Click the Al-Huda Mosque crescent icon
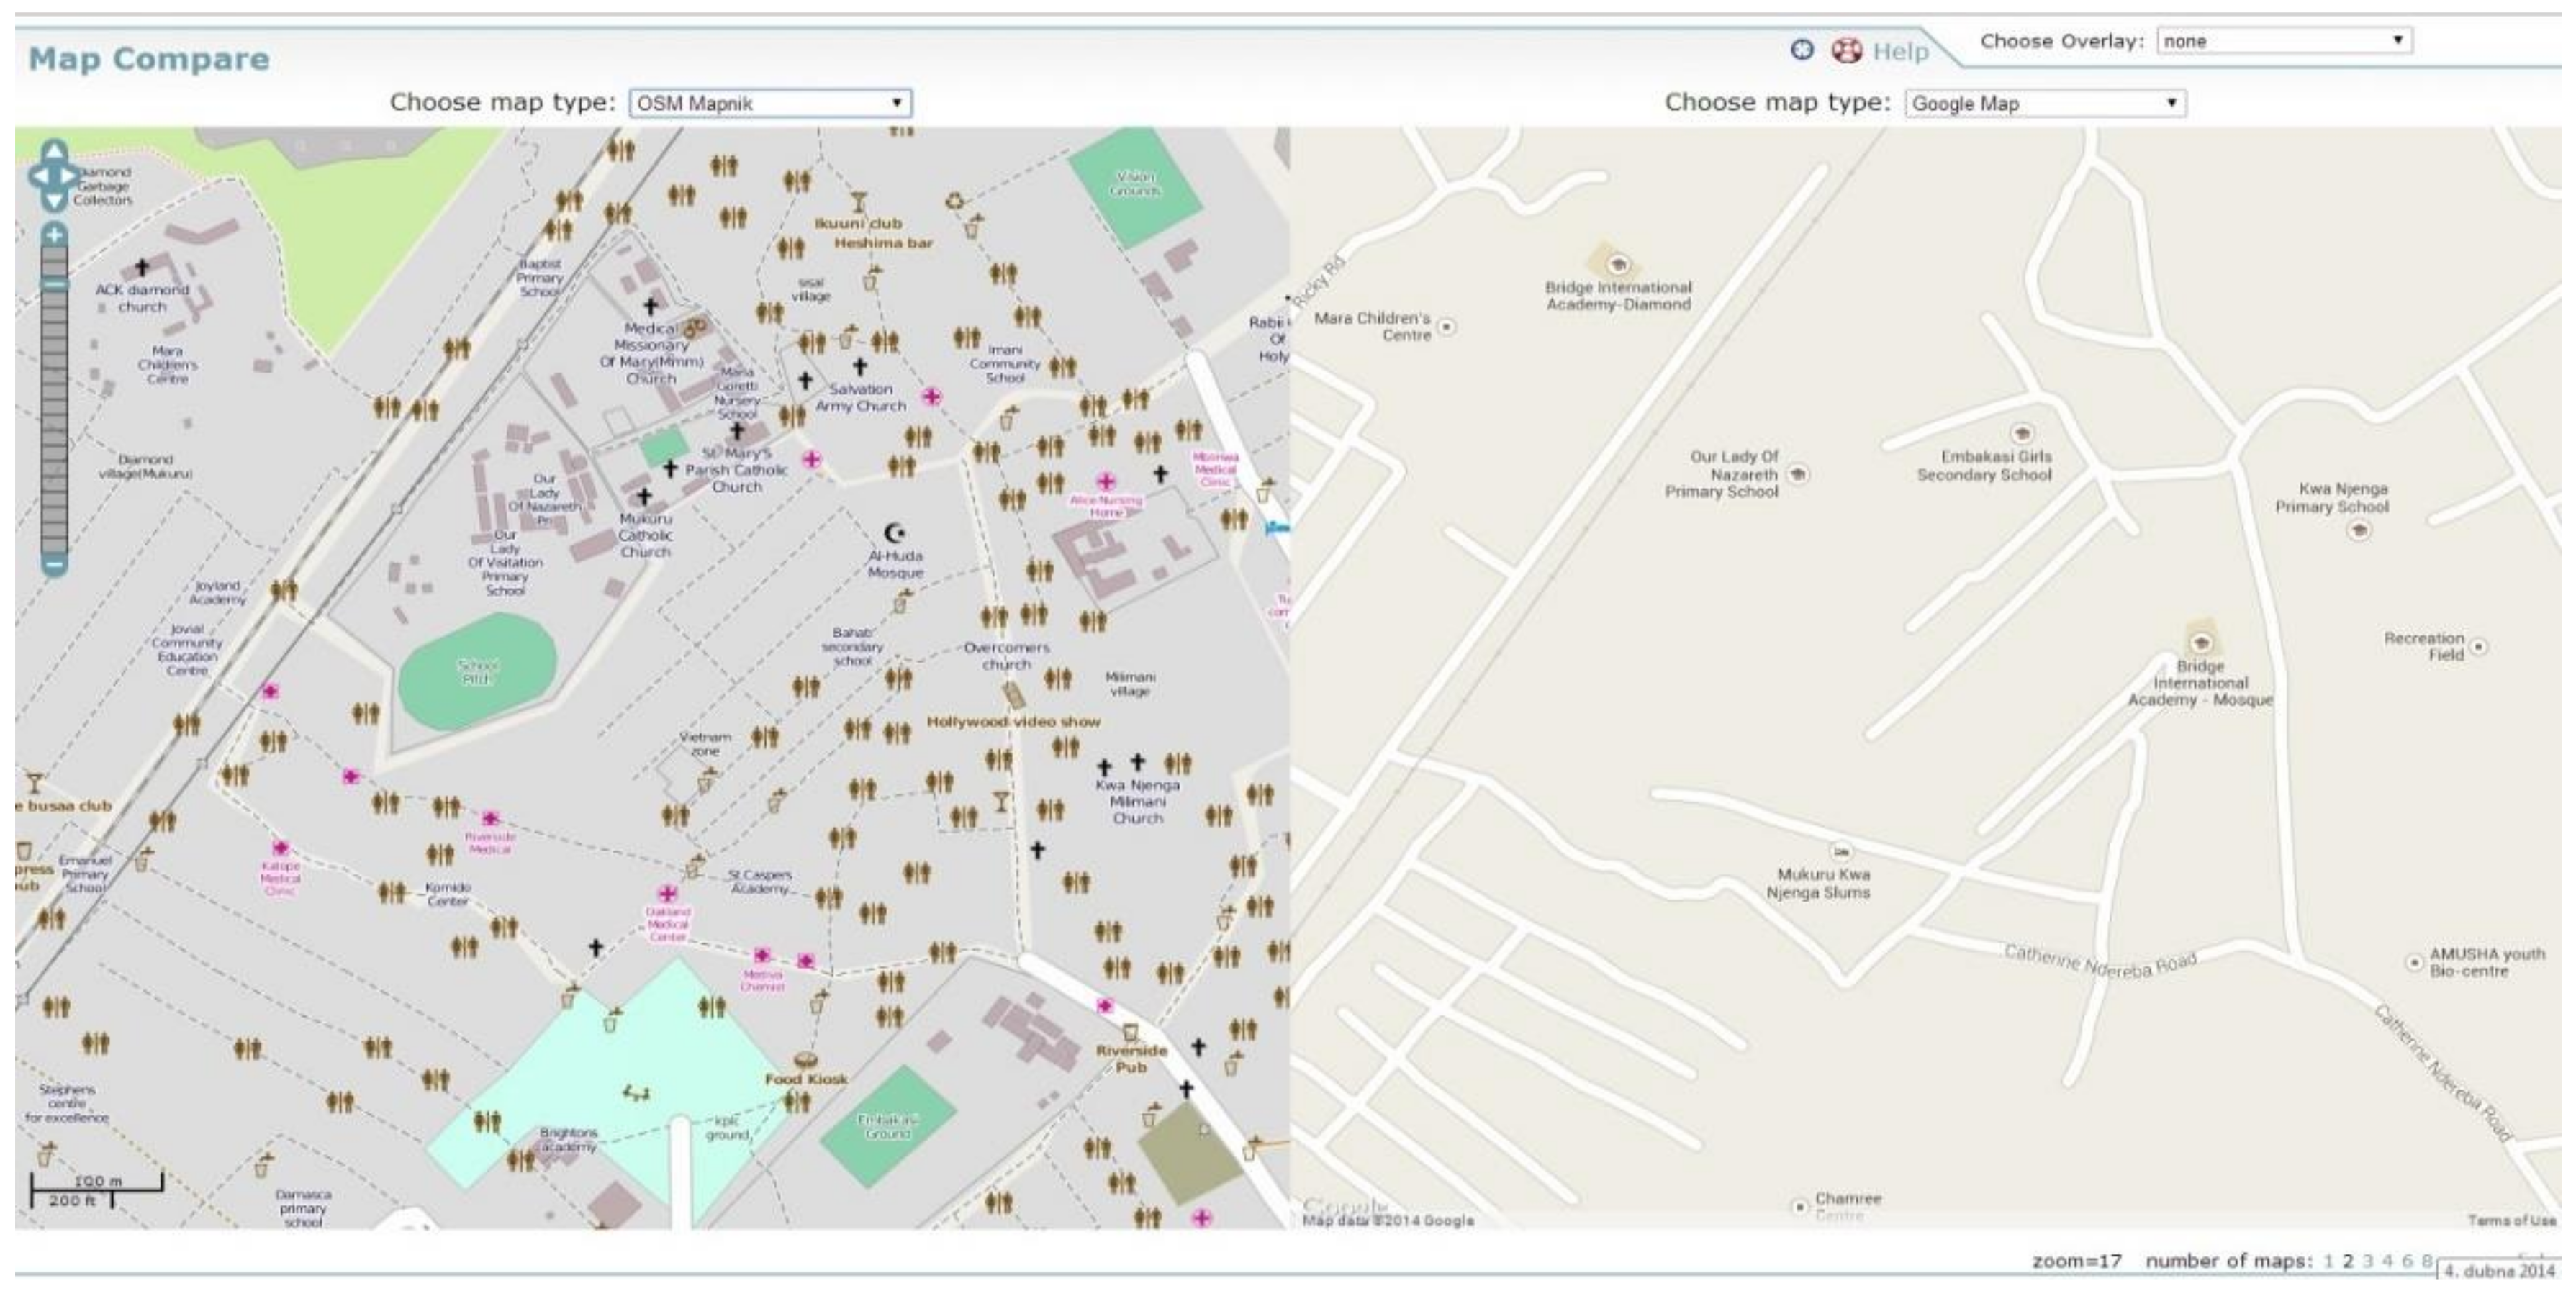This screenshot has height=1291, width=2576. point(895,533)
